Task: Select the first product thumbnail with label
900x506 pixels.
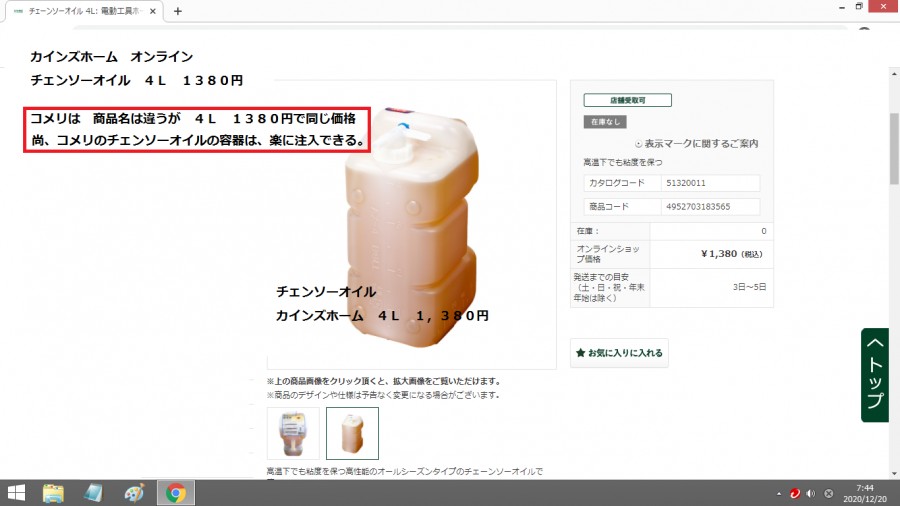Action: [x=293, y=433]
